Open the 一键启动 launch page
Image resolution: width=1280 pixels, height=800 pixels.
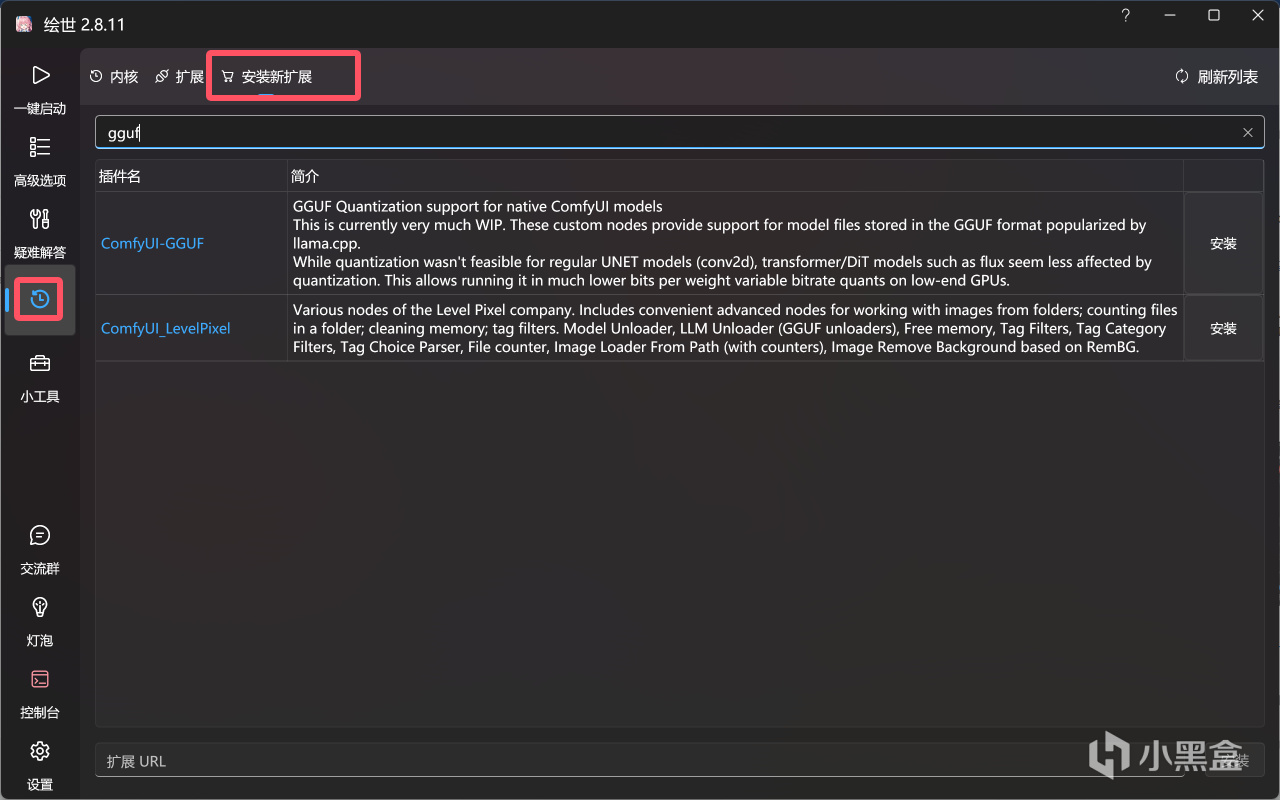(x=40, y=88)
